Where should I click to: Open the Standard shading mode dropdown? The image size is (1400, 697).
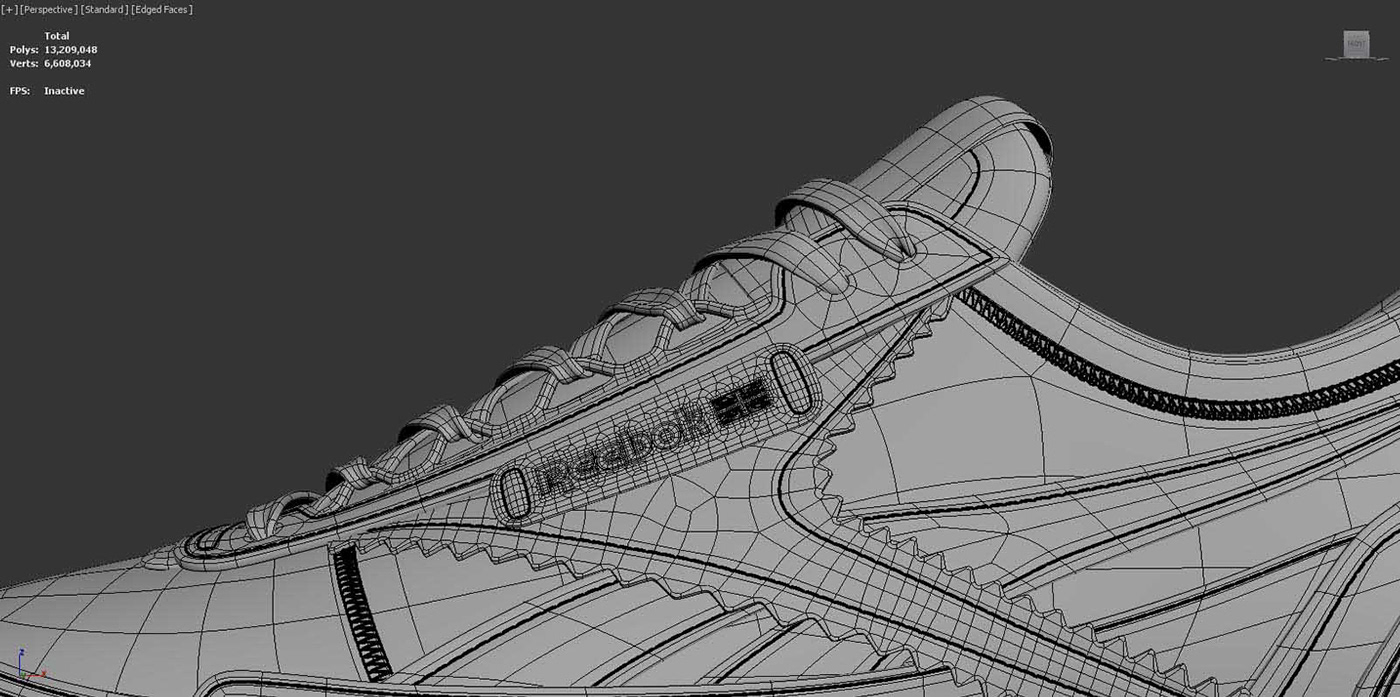click(x=103, y=9)
